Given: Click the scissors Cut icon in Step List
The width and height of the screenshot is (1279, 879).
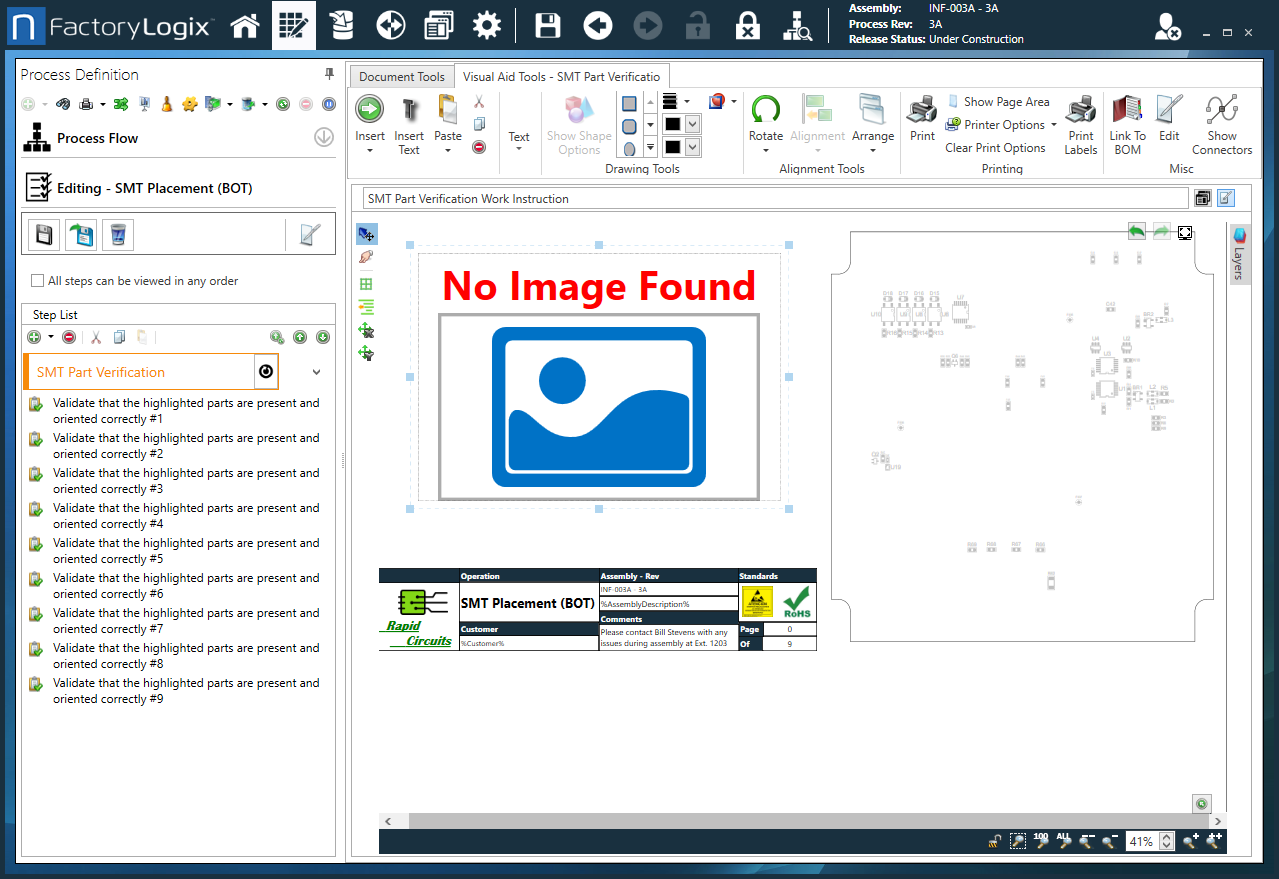Looking at the screenshot, I should (x=95, y=337).
